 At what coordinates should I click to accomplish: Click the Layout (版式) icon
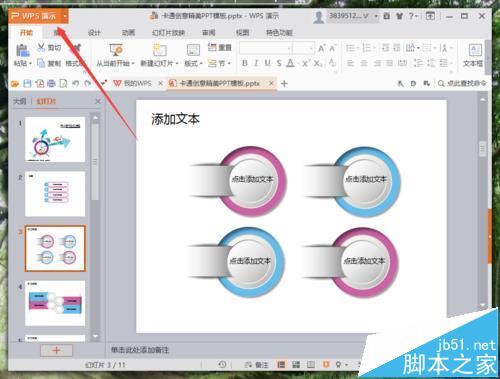click(193, 50)
